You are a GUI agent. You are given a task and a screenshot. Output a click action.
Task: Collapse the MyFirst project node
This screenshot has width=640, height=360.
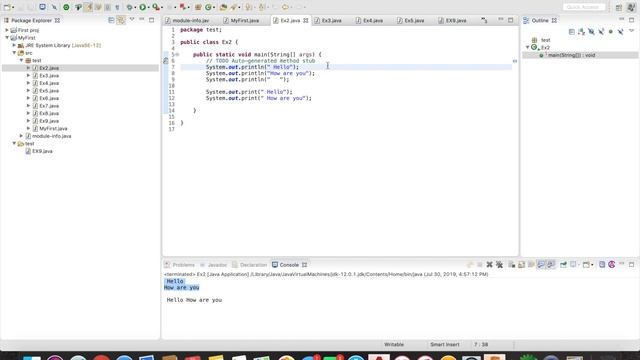(7, 38)
